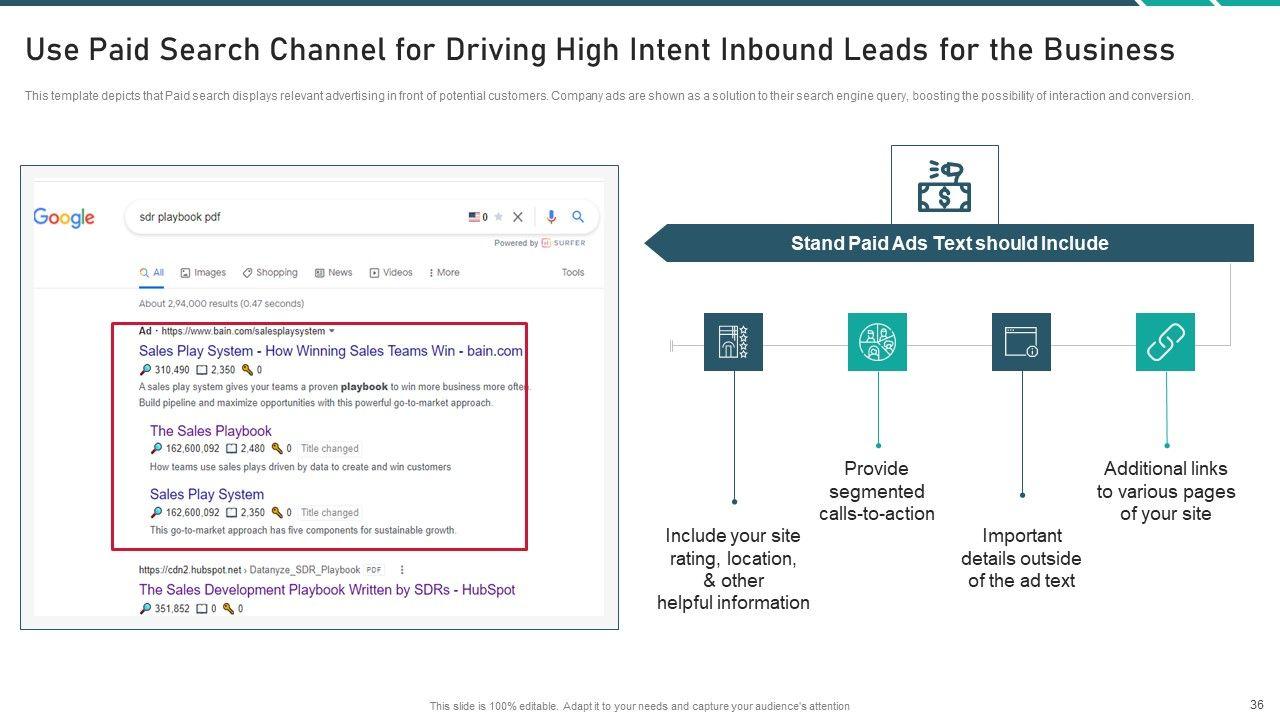Viewport: 1280px width, 720px height.
Task: Click the slide title 'Use Paid Search Channel'
Action: (x=600, y=50)
